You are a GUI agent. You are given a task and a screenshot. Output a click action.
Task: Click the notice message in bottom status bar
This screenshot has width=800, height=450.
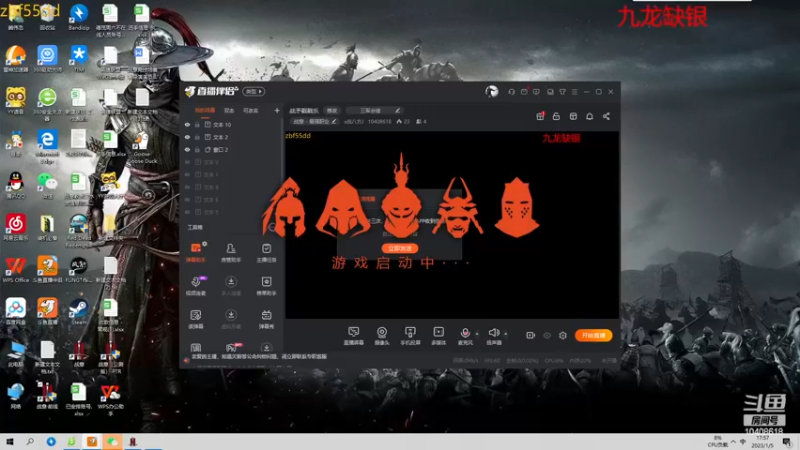pyautogui.click(x=259, y=357)
